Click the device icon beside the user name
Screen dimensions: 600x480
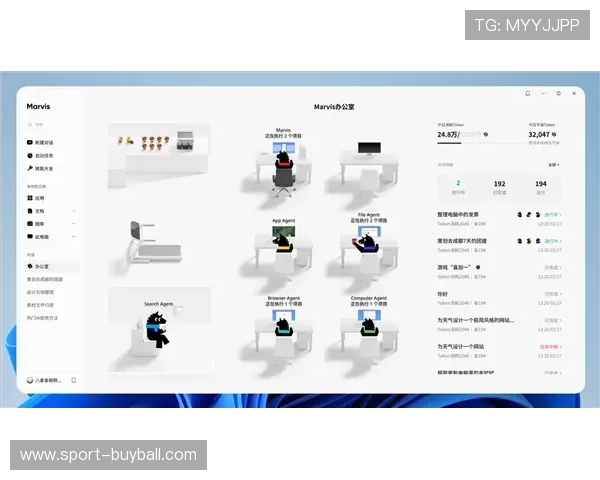(x=74, y=380)
